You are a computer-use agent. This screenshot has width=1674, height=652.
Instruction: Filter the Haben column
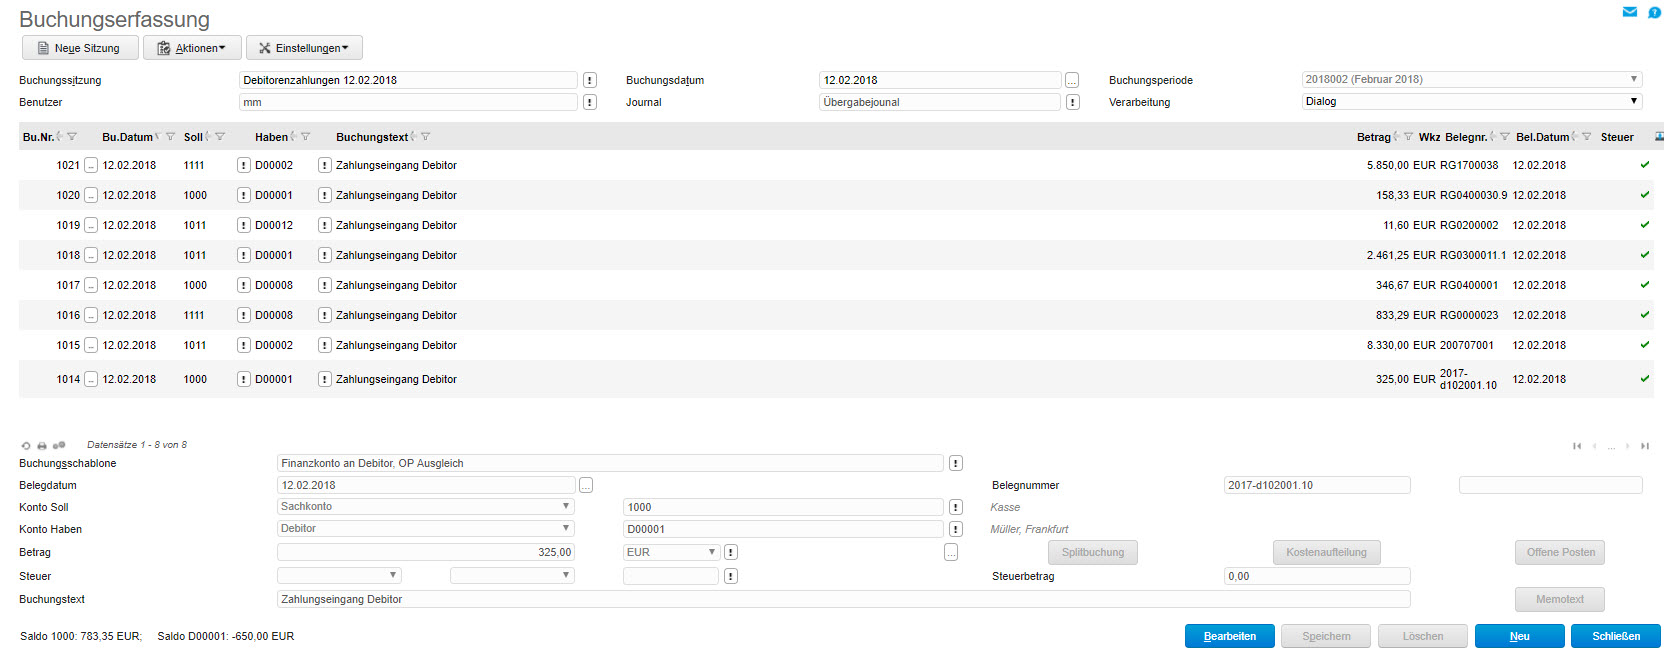306,137
